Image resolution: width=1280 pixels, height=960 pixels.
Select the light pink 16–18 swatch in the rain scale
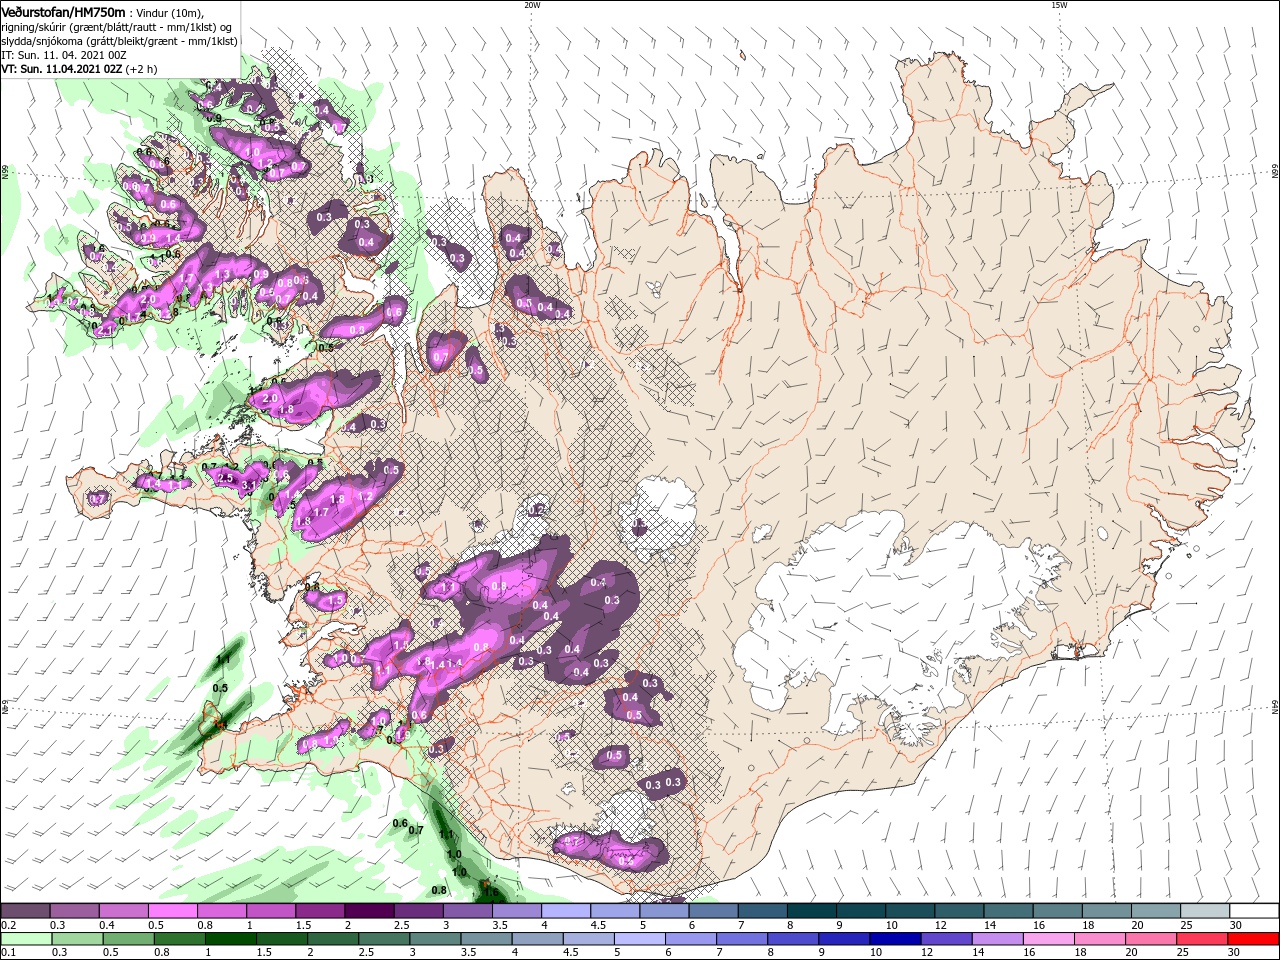tap(1049, 939)
